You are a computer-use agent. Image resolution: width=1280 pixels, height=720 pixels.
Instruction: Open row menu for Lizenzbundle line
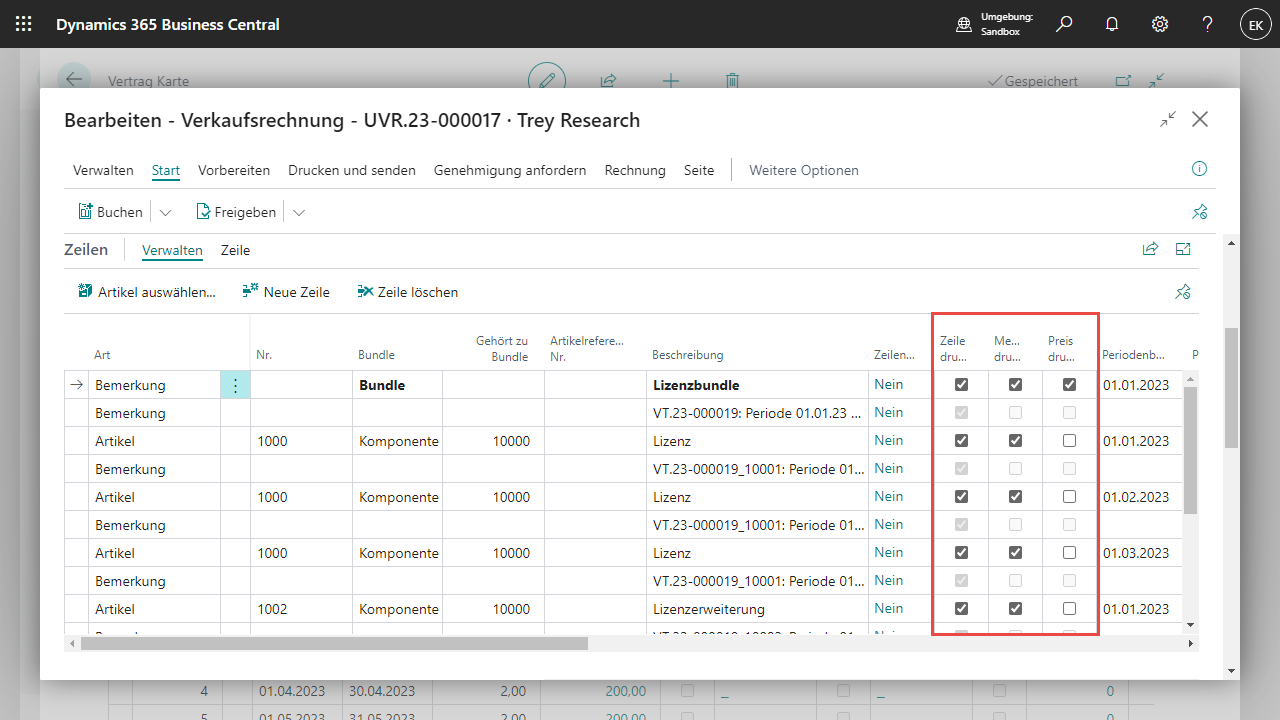tap(235, 385)
